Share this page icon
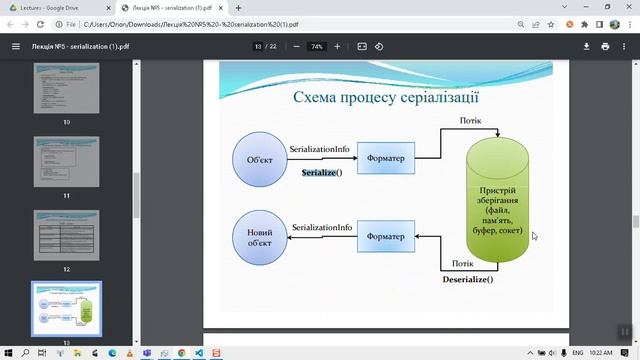 coord(536,24)
